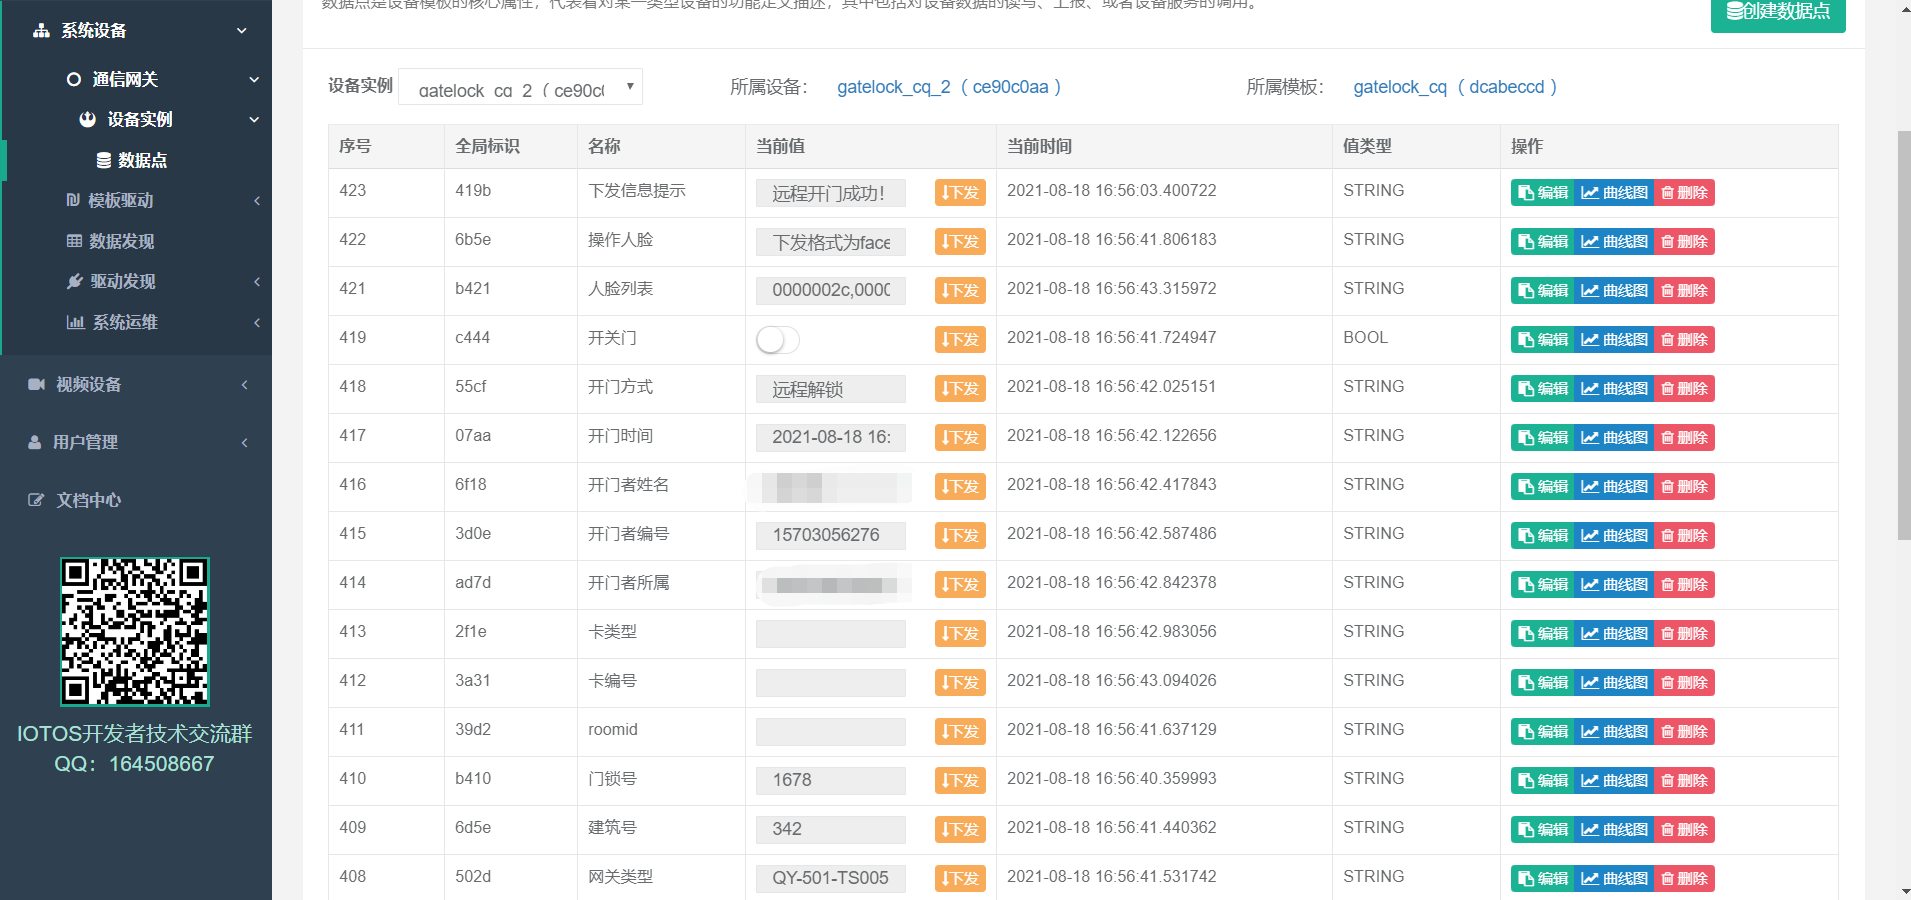1911x900 pixels.
Task: Click the 用户管理 user icon
Action: (35, 442)
